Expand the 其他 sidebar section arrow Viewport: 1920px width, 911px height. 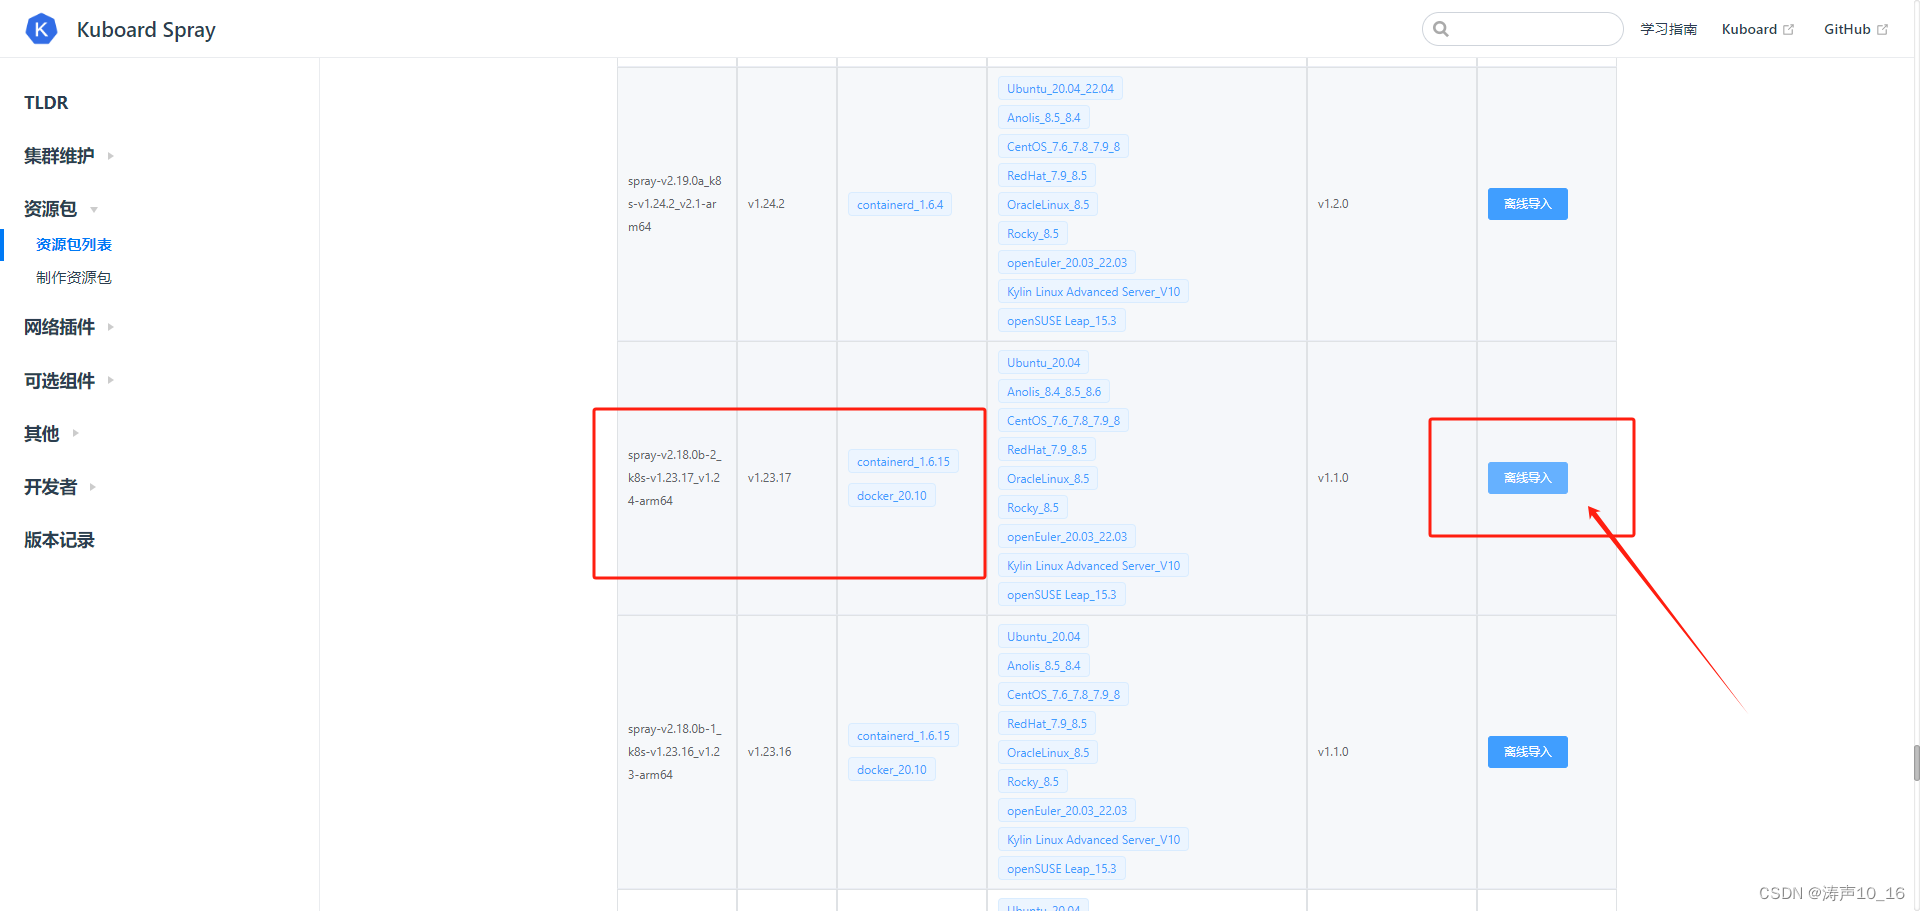tap(75, 433)
